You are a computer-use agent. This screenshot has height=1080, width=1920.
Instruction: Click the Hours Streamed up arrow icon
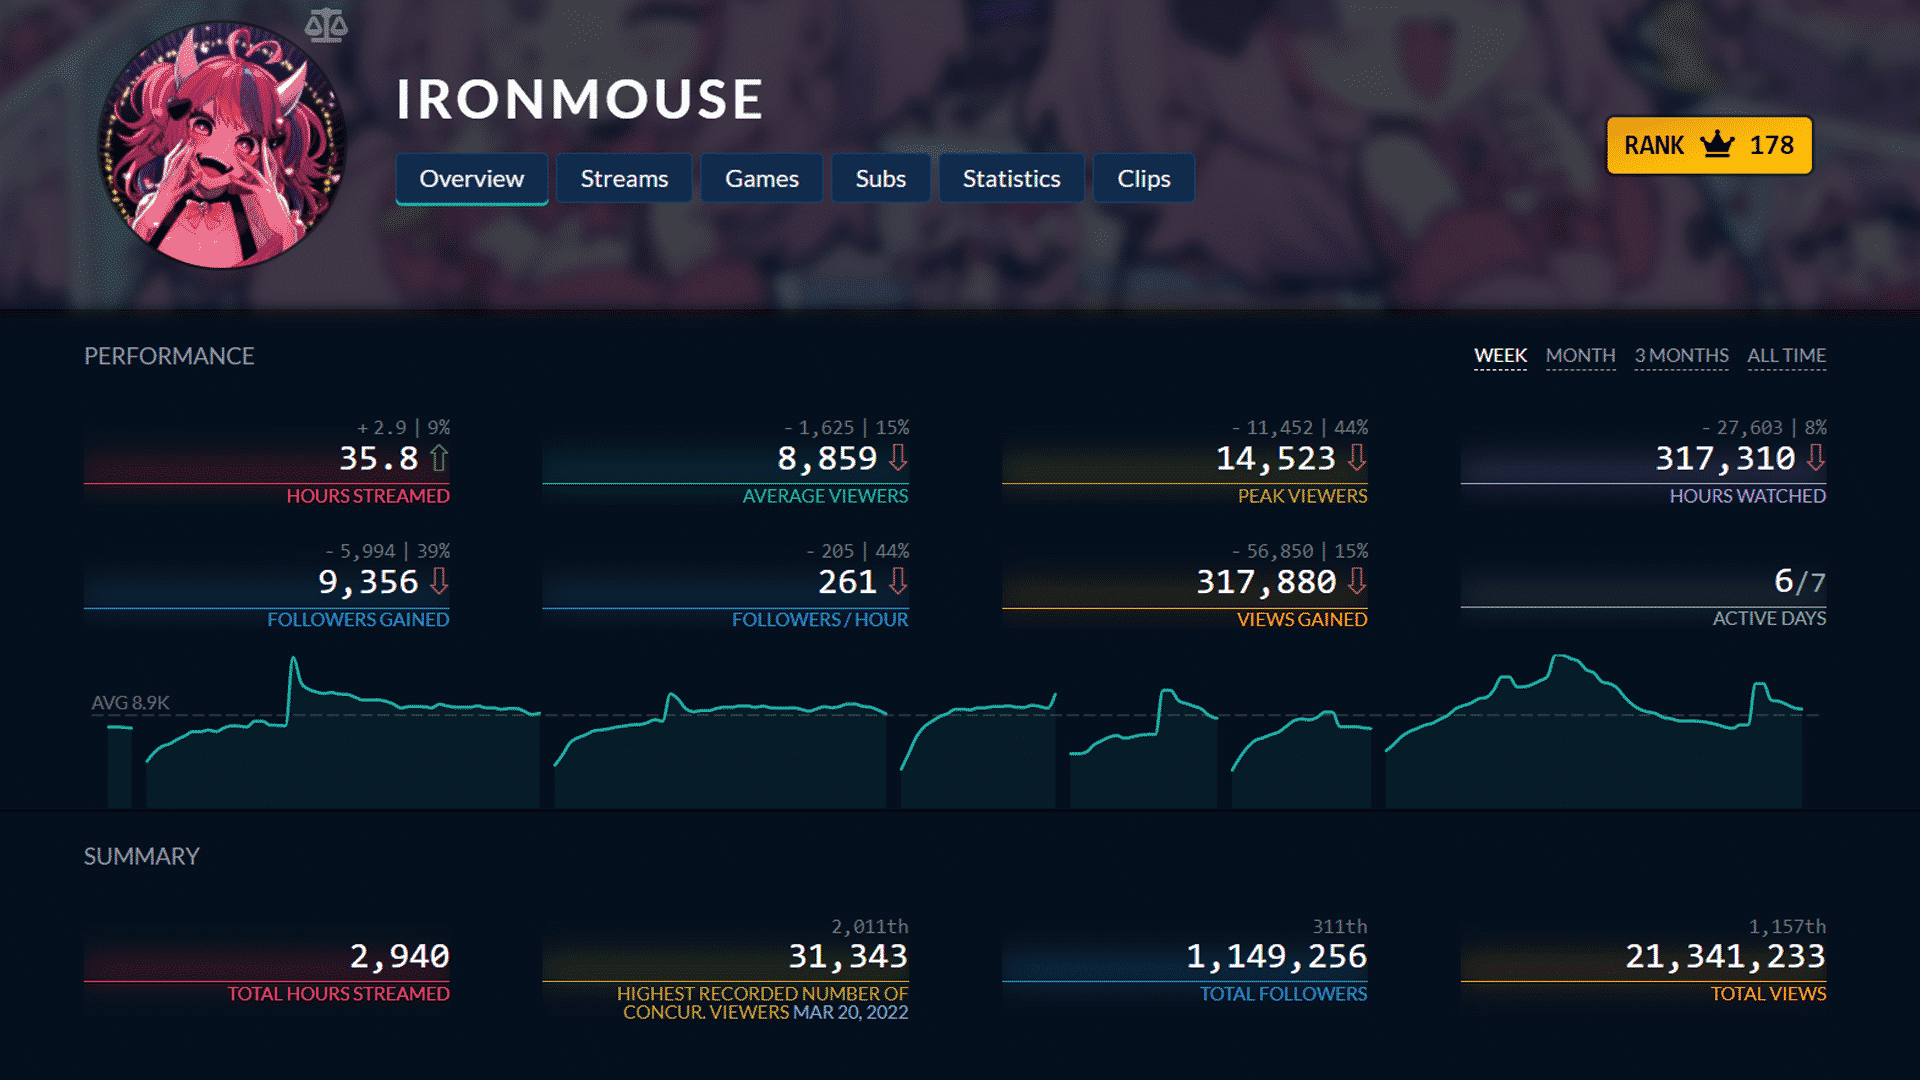[x=439, y=458]
